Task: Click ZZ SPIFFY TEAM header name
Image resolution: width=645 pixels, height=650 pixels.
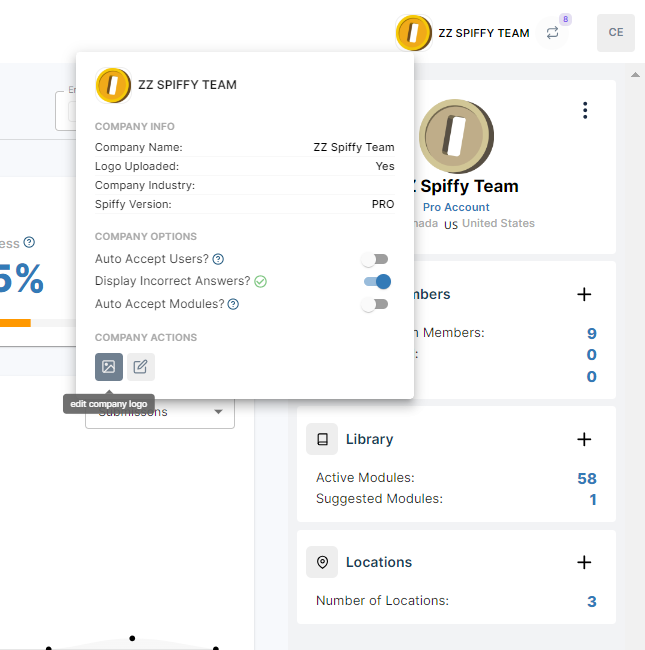Action: pos(484,33)
